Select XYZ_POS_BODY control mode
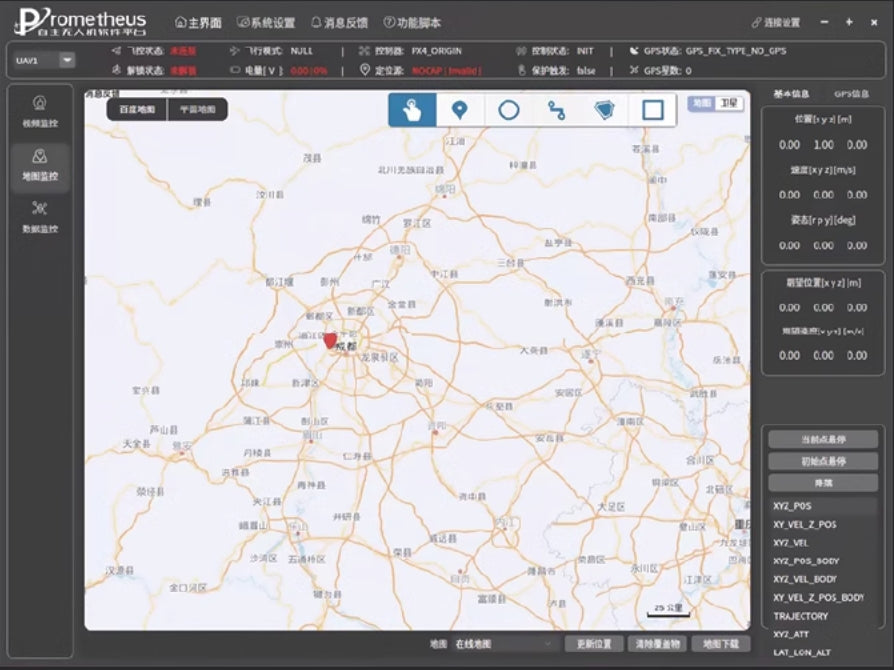 (823, 561)
